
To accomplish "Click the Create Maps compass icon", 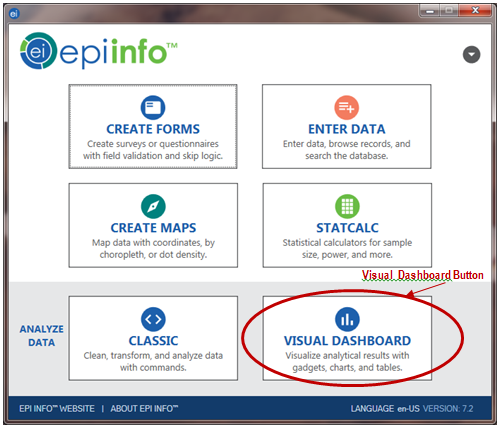I will click(153, 206).
